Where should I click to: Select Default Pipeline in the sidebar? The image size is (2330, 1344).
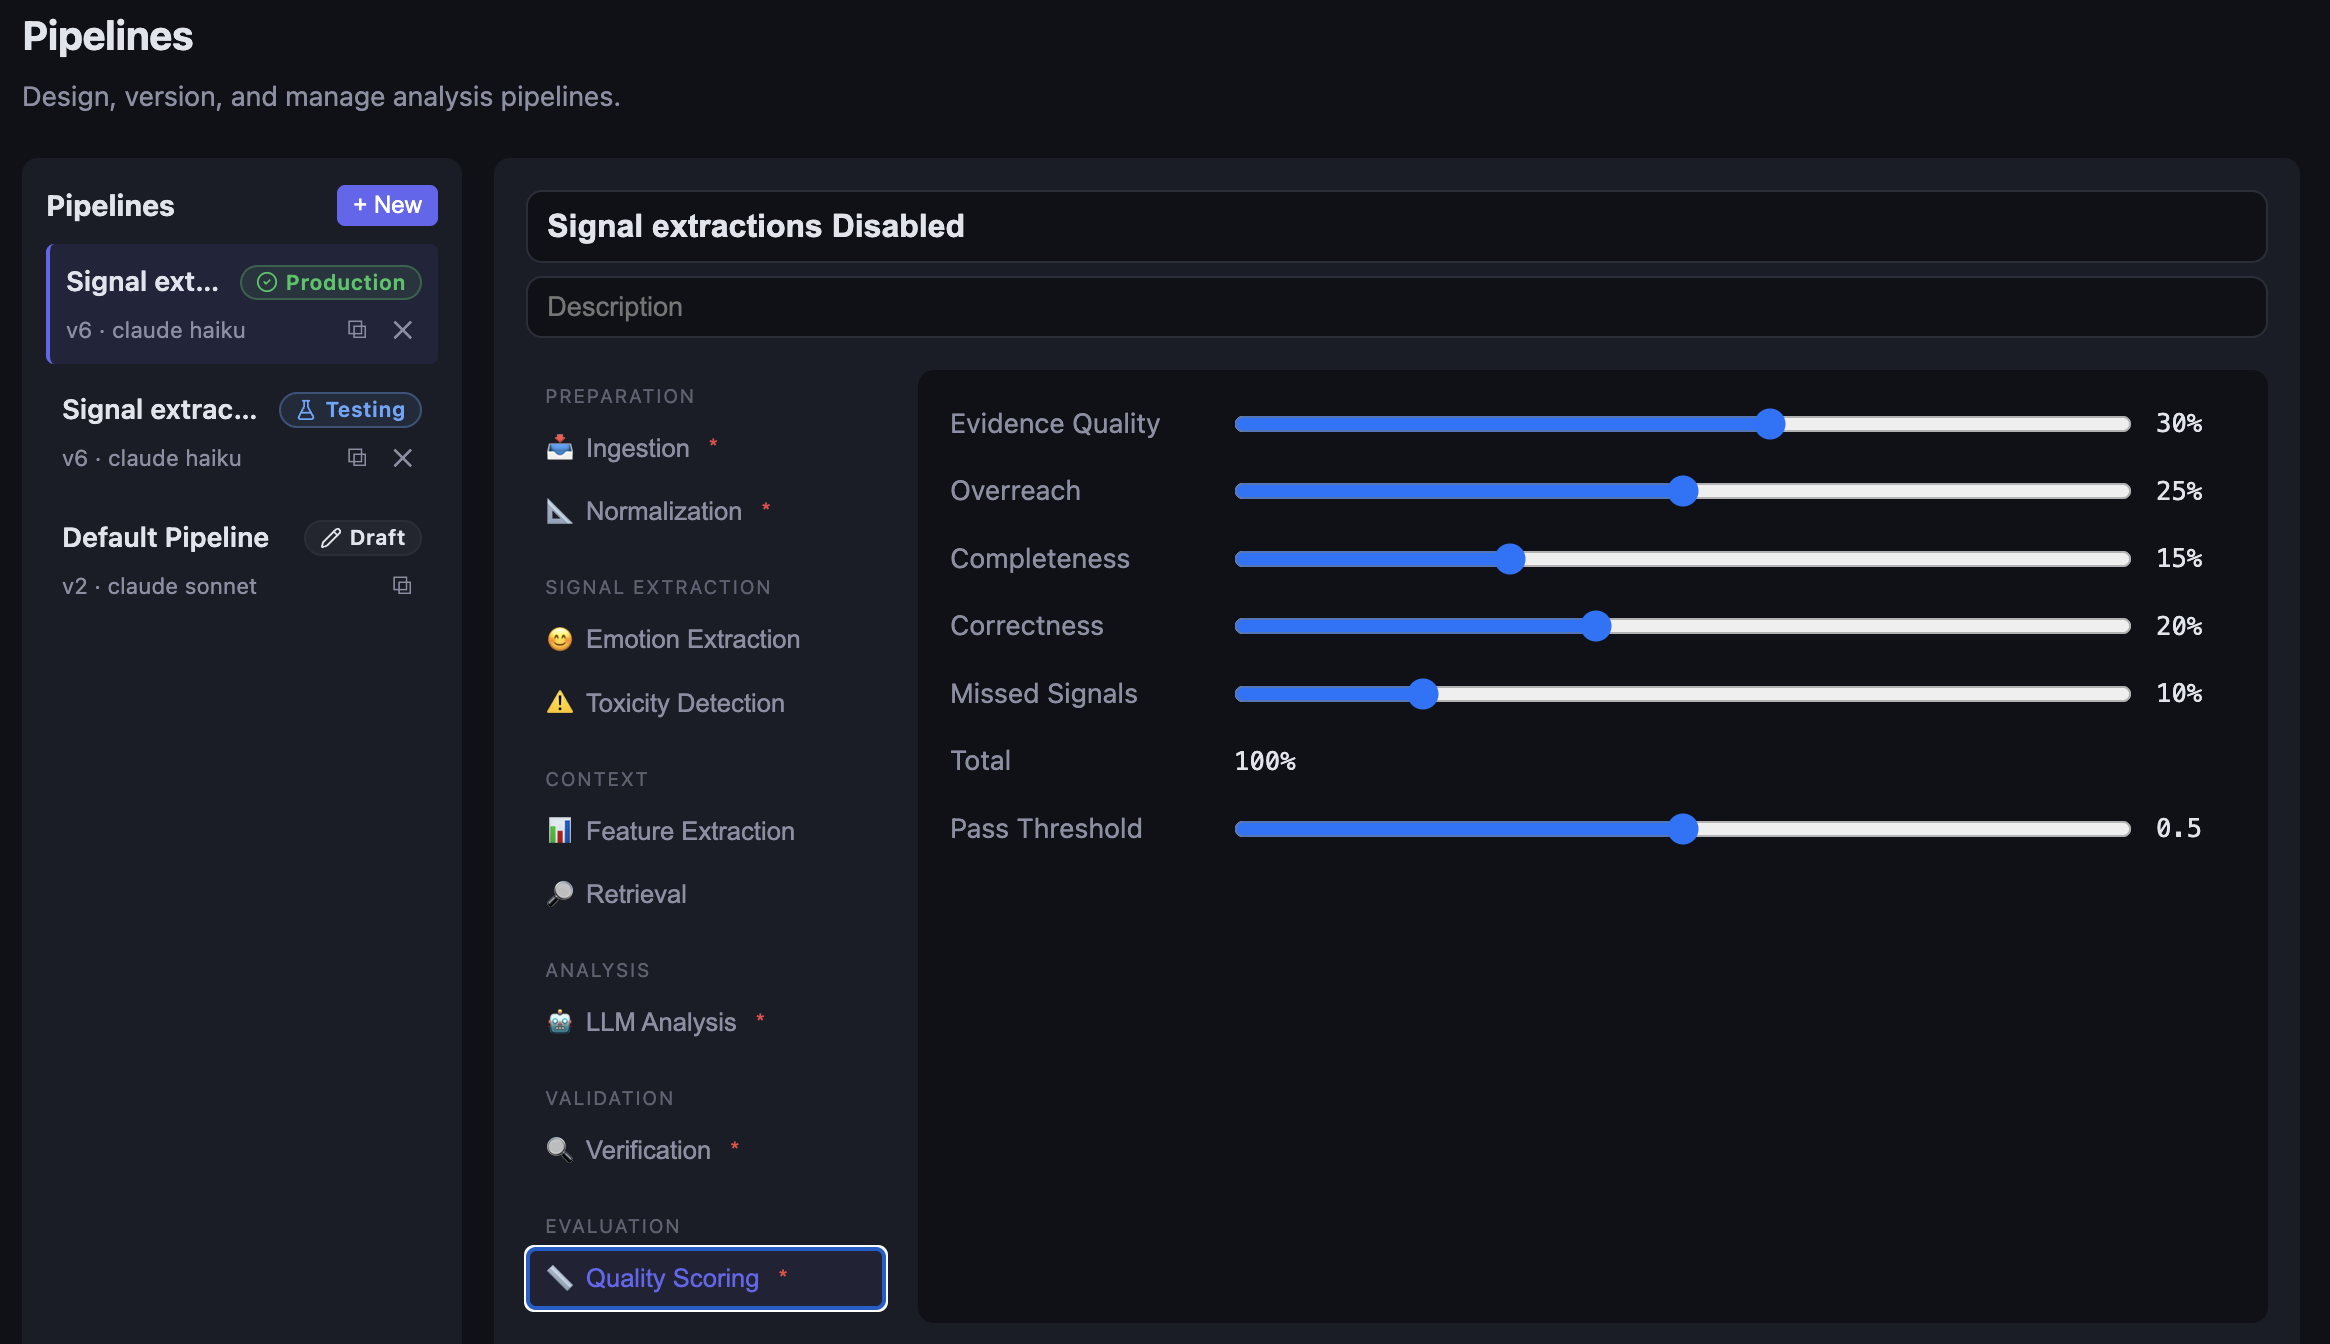pos(166,537)
